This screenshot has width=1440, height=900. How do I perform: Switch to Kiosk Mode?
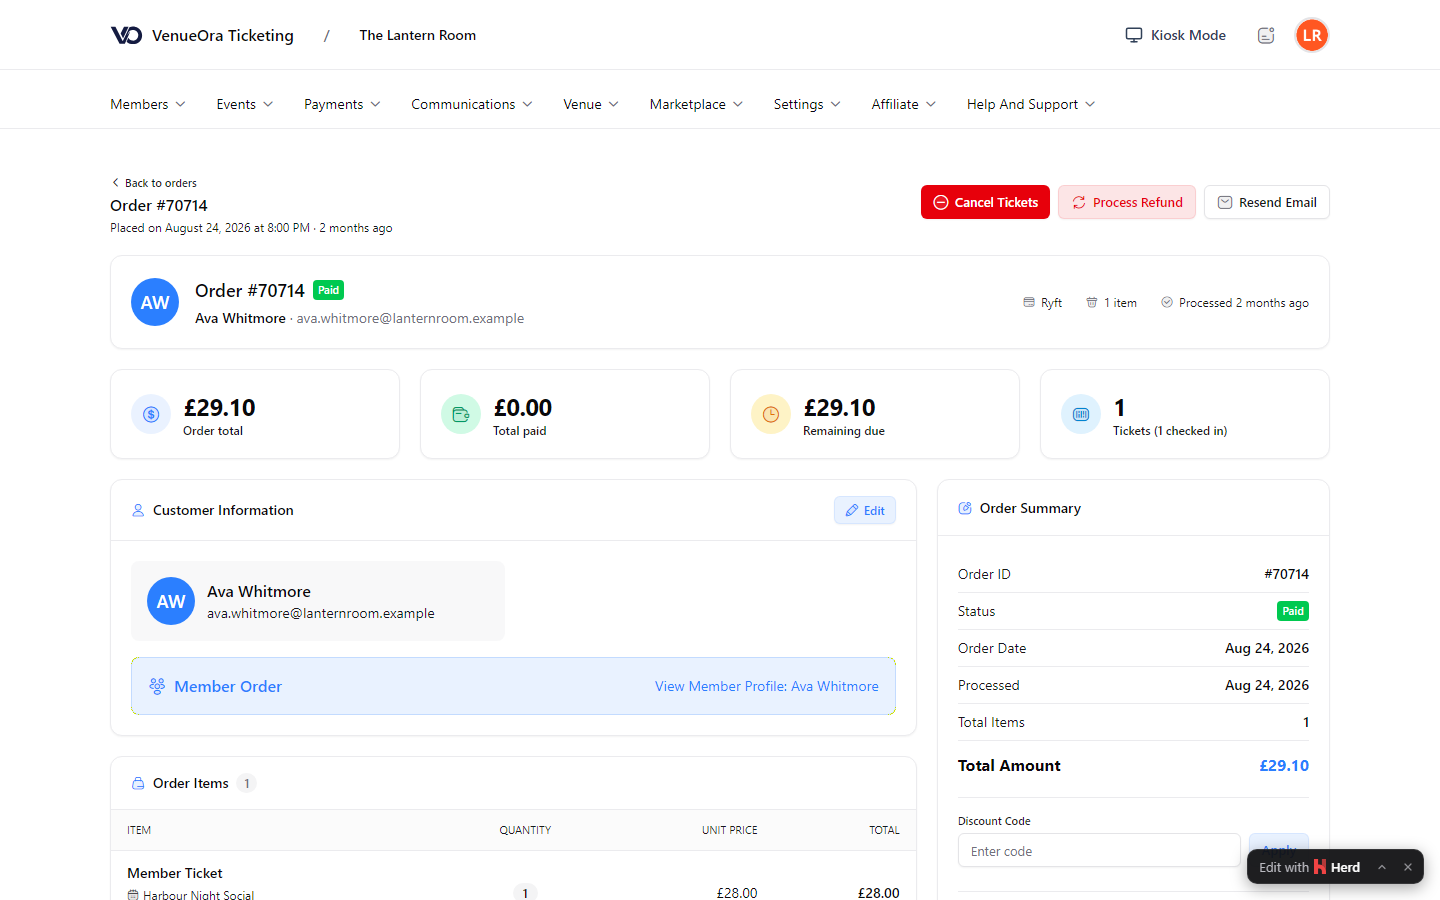[1176, 35]
